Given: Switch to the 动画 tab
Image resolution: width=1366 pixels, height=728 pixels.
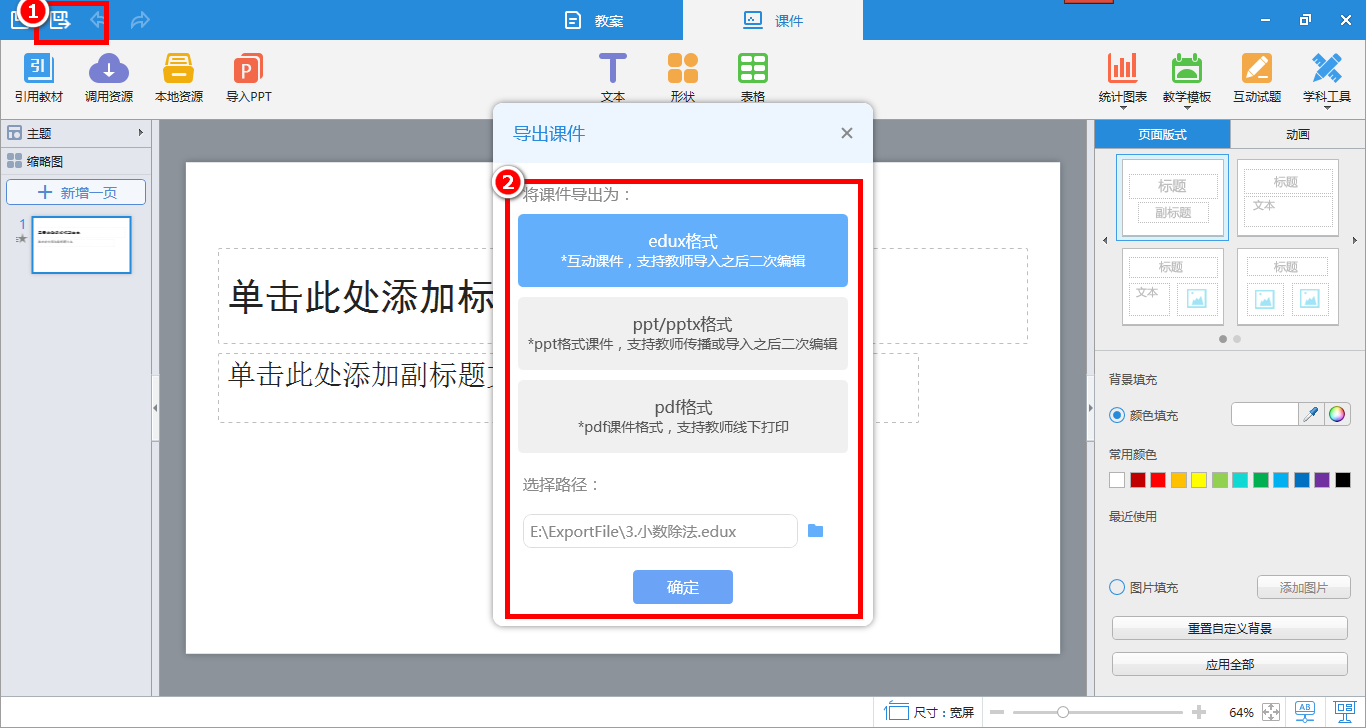Looking at the screenshot, I should pos(1297,134).
